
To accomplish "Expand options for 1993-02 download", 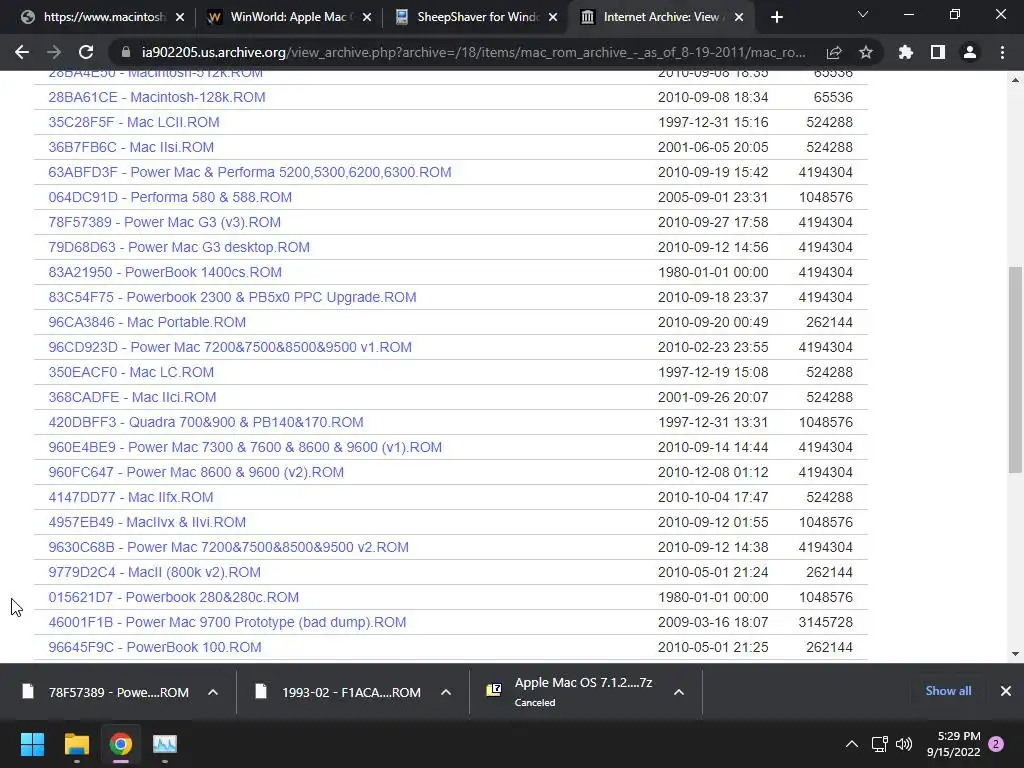I will 446,692.
